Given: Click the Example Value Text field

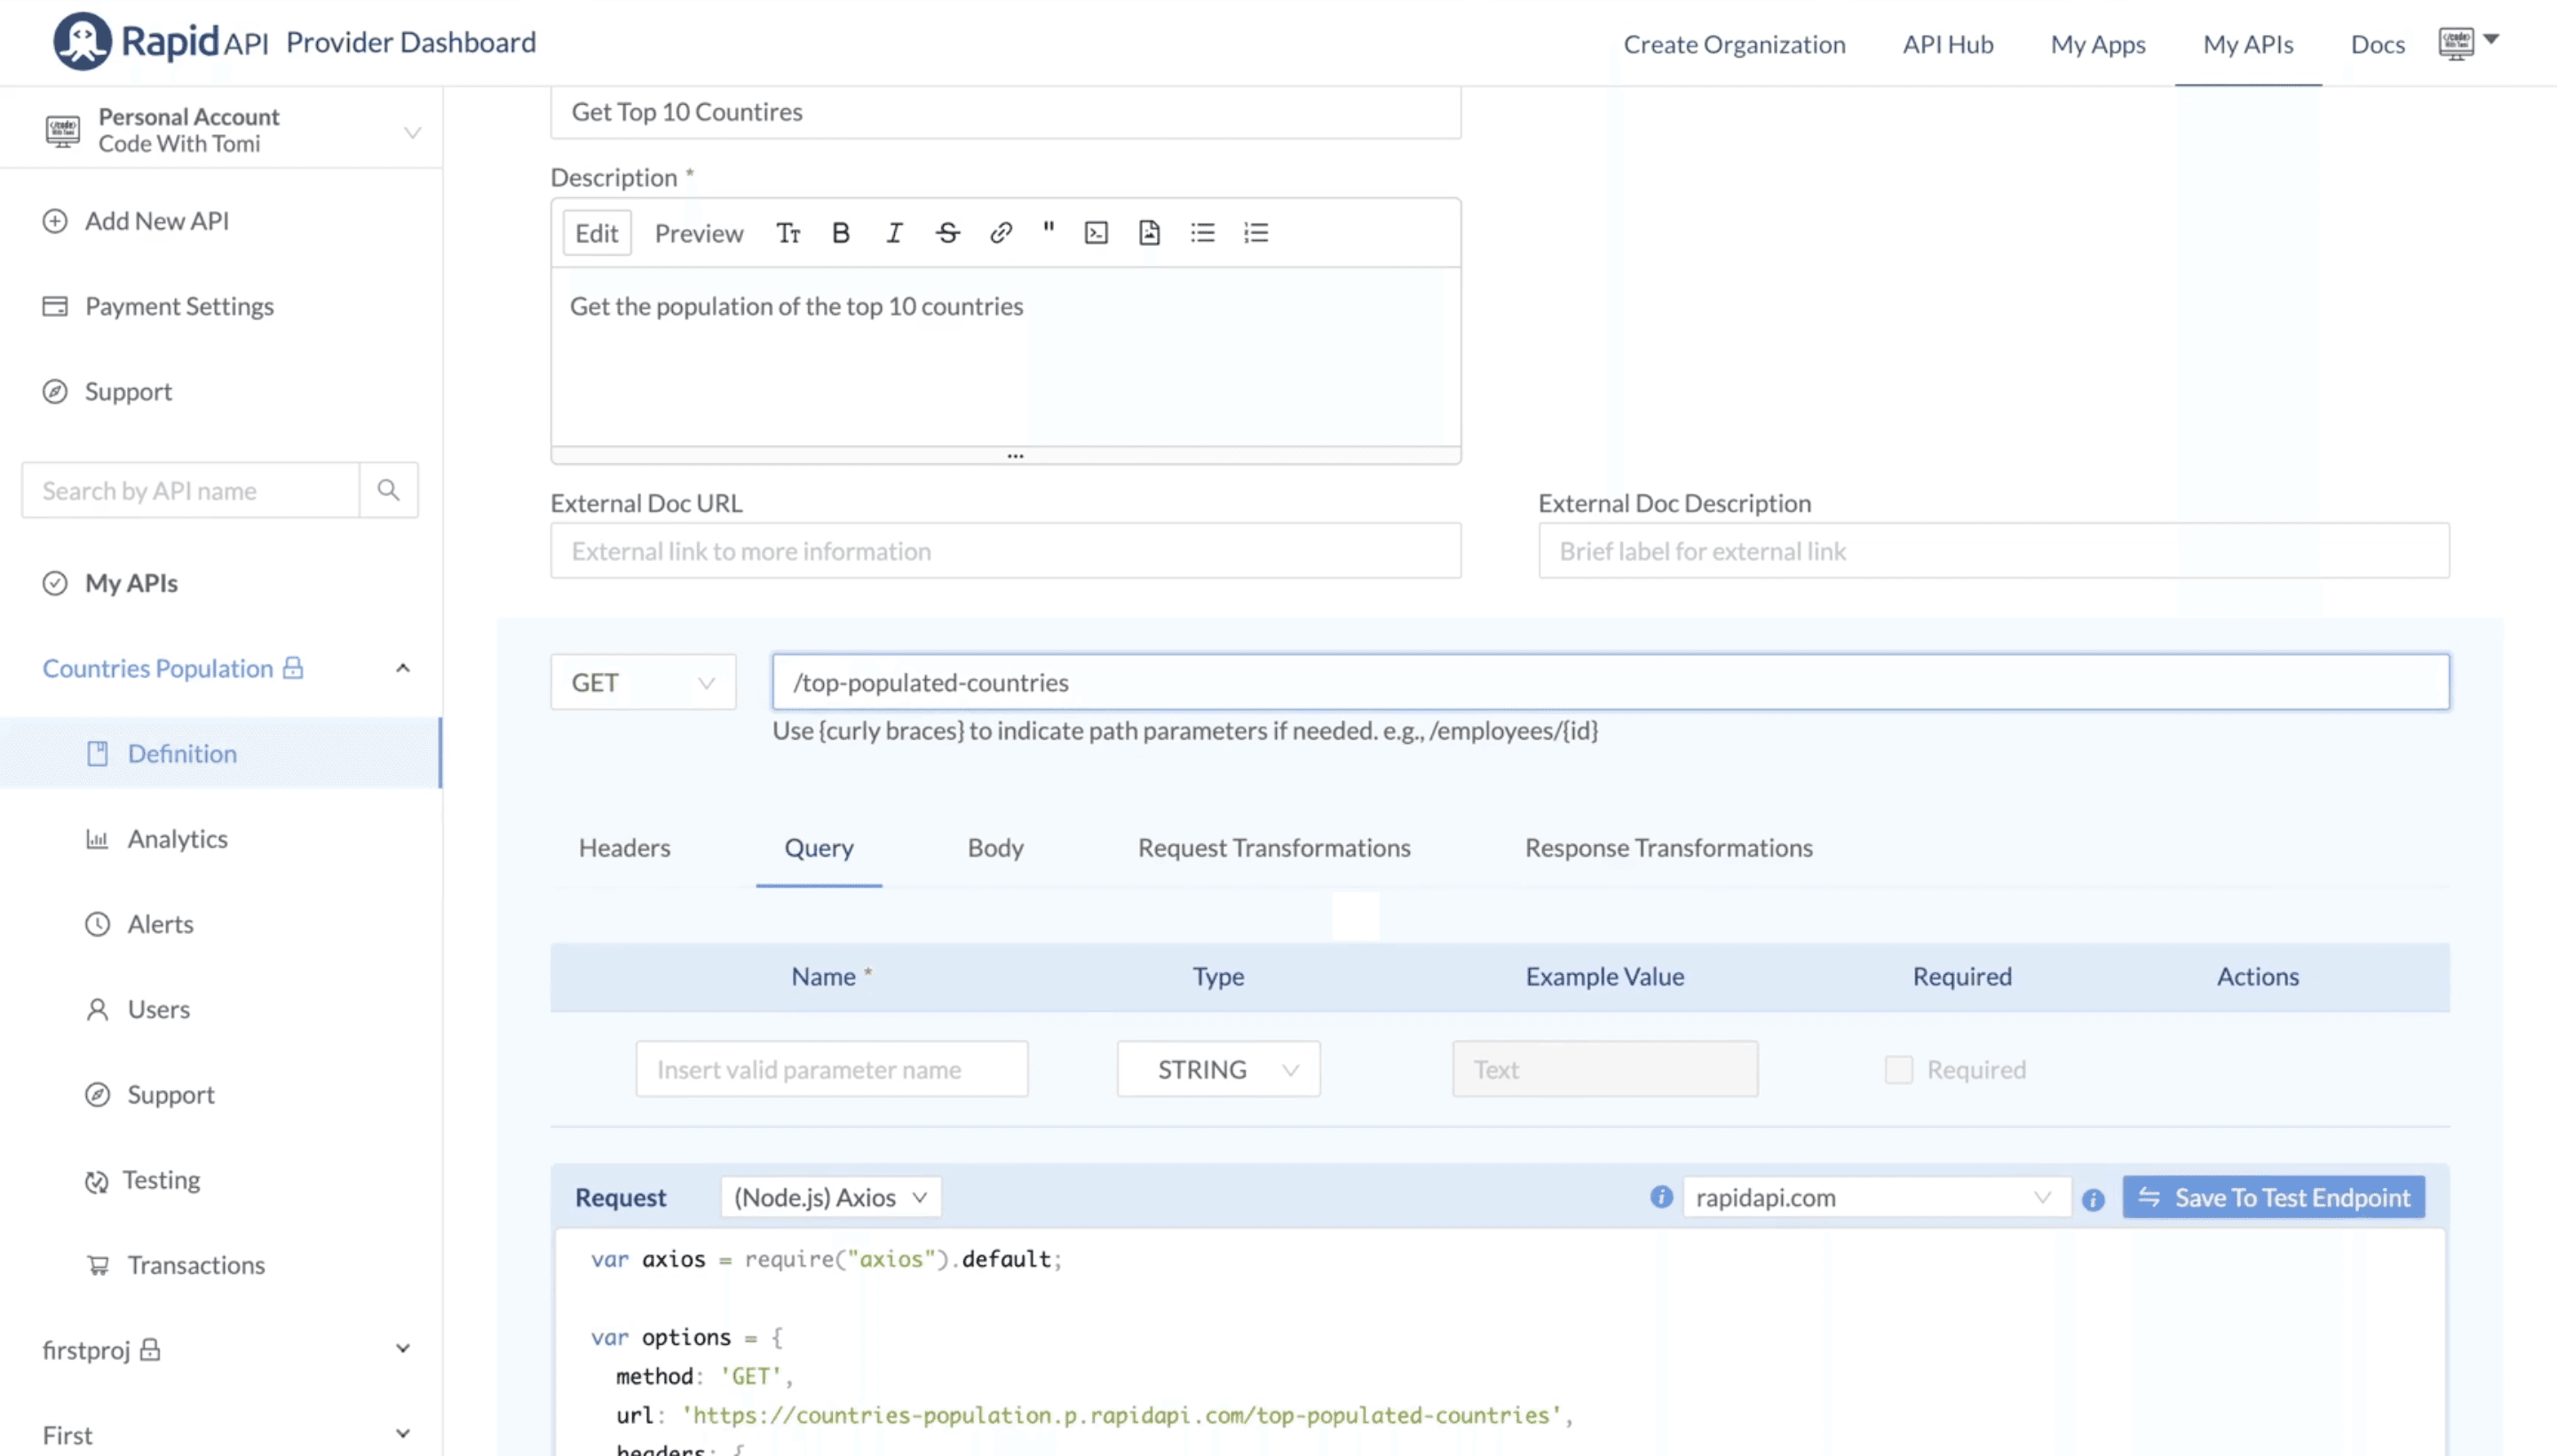Looking at the screenshot, I should tap(1604, 1069).
